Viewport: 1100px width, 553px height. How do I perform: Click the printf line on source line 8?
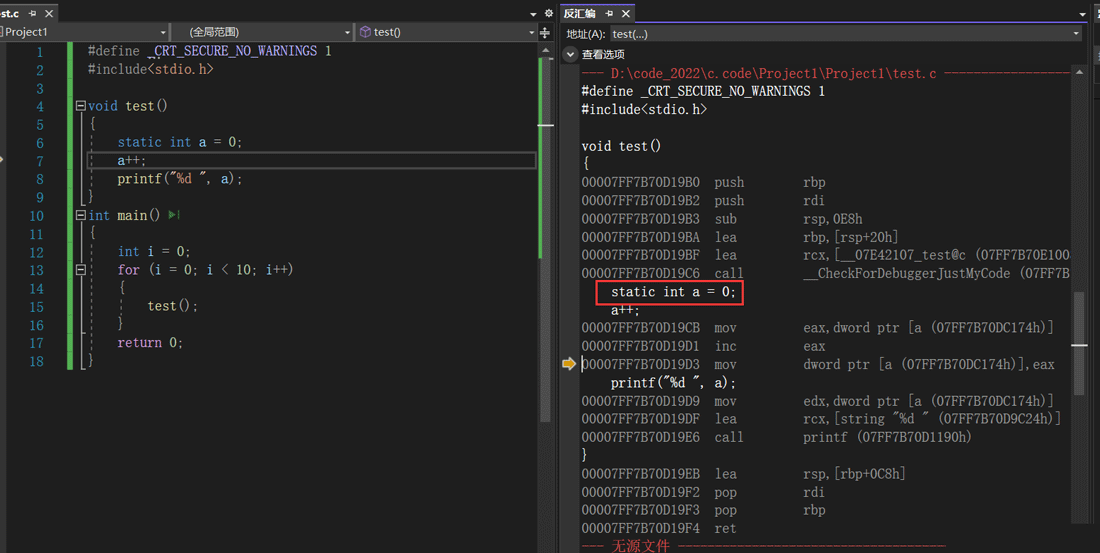(x=180, y=179)
